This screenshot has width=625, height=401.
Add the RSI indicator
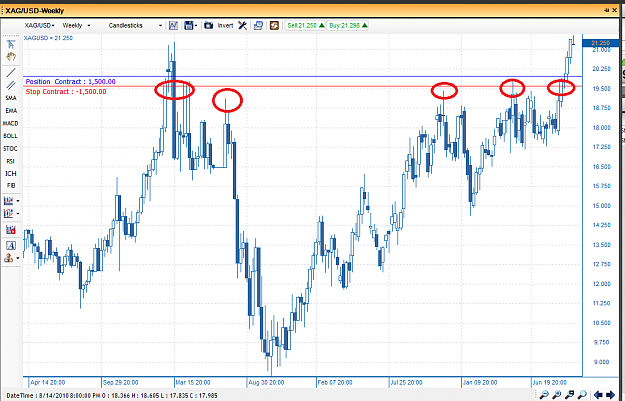tap(11, 161)
